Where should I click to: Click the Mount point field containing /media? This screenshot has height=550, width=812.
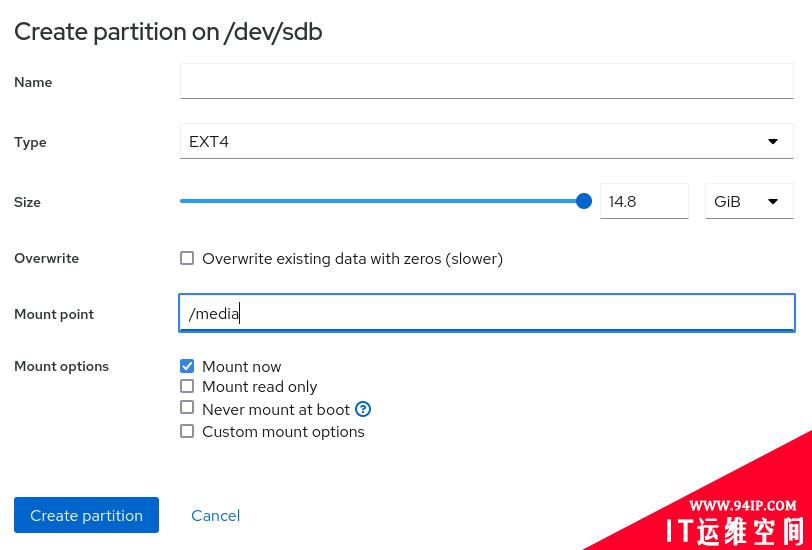click(x=486, y=313)
